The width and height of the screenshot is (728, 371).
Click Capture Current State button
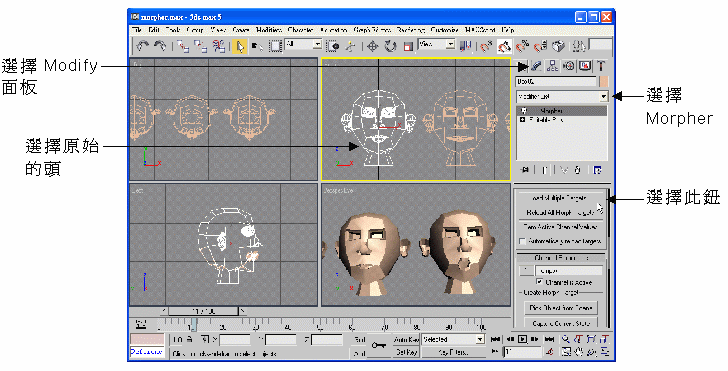pos(560,323)
